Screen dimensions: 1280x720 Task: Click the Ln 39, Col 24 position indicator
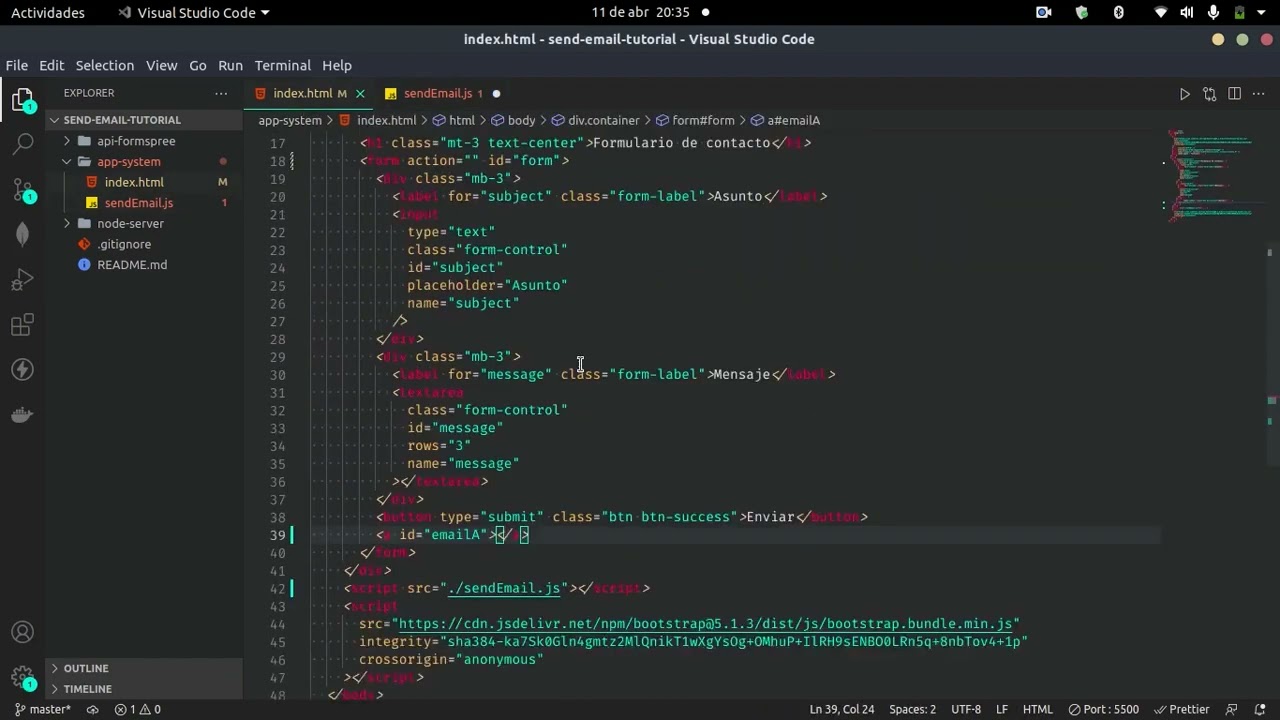click(x=842, y=709)
